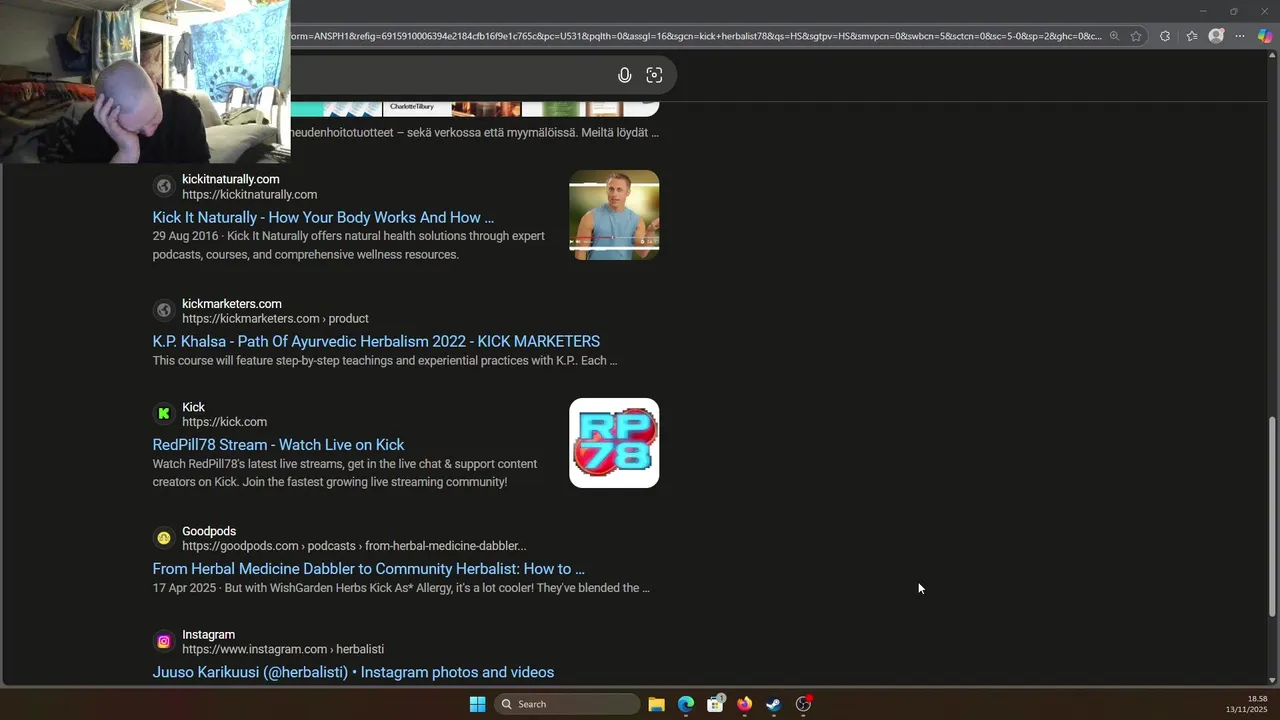The image size is (1280, 720).
Task: Open Steam from taskbar
Action: (773, 704)
